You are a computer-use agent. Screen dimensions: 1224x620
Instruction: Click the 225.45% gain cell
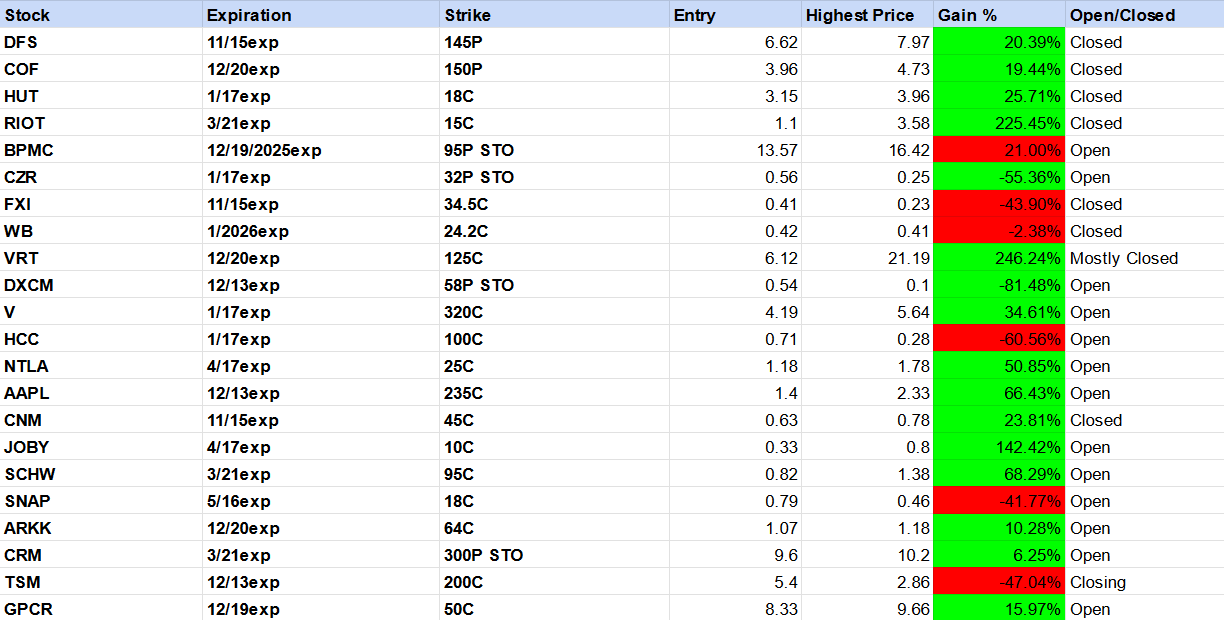pyautogui.click(x=999, y=123)
